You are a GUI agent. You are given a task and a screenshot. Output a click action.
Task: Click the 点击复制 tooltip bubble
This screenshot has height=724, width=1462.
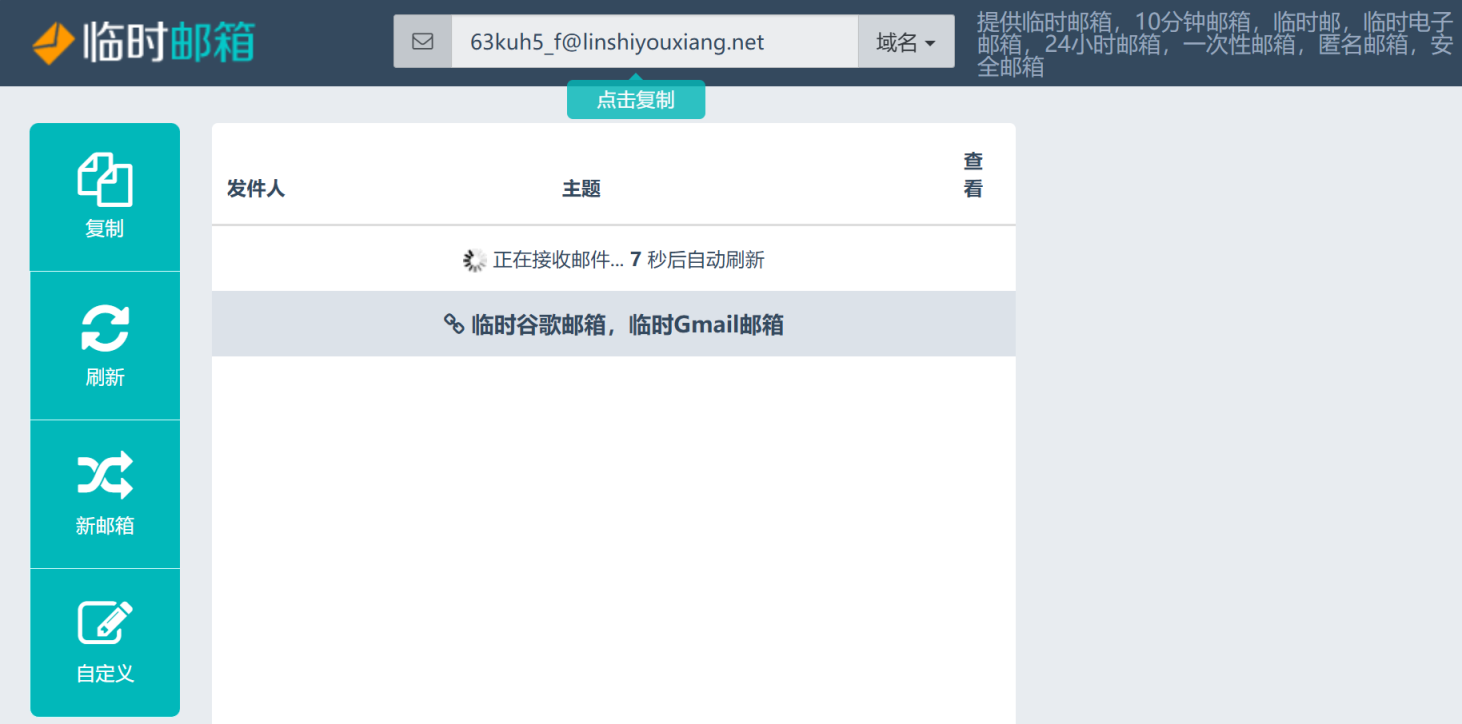[x=635, y=100]
